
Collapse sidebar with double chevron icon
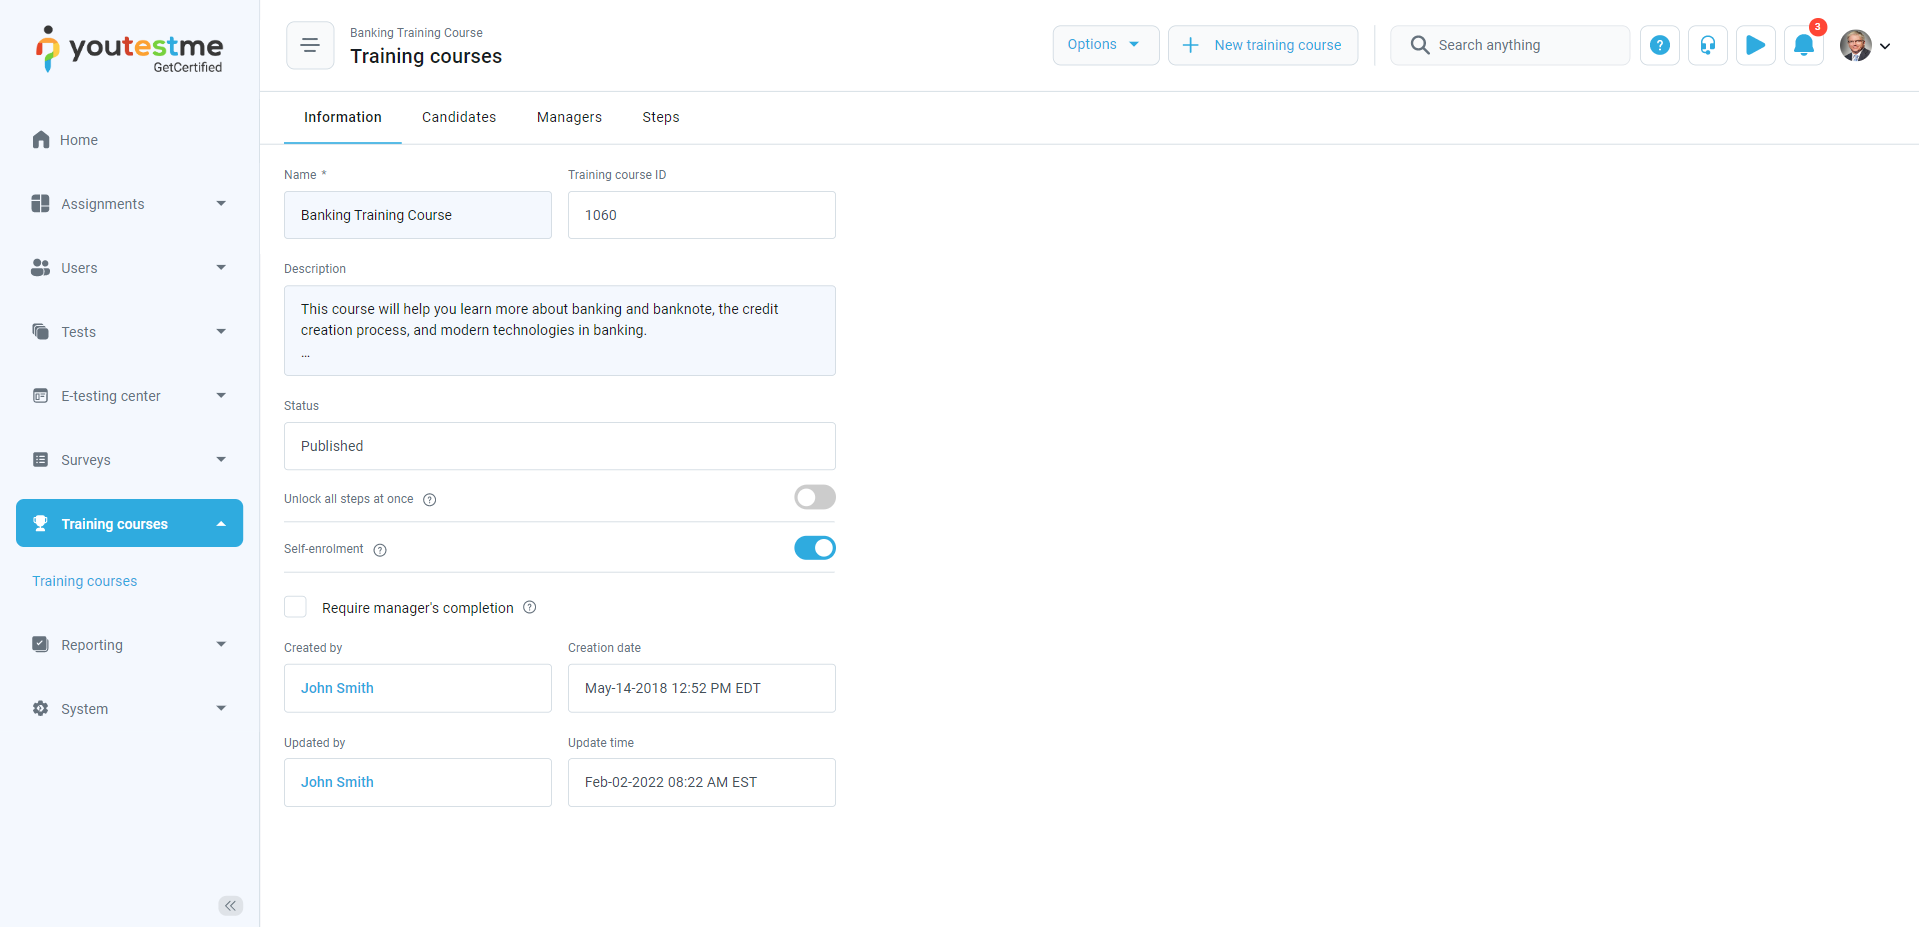tap(230, 905)
